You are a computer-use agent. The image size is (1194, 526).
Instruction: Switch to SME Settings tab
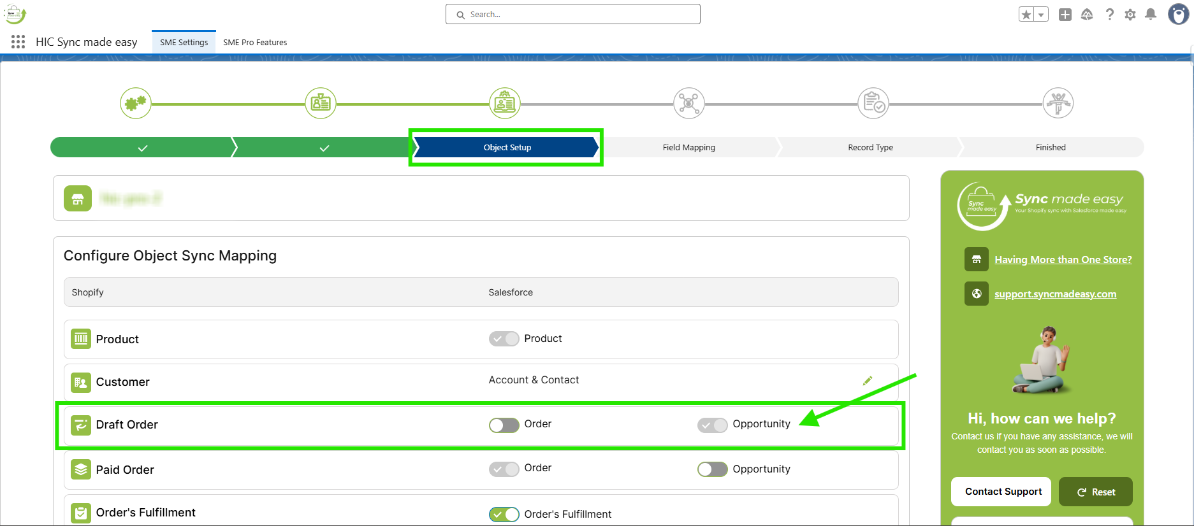pos(184,42)
